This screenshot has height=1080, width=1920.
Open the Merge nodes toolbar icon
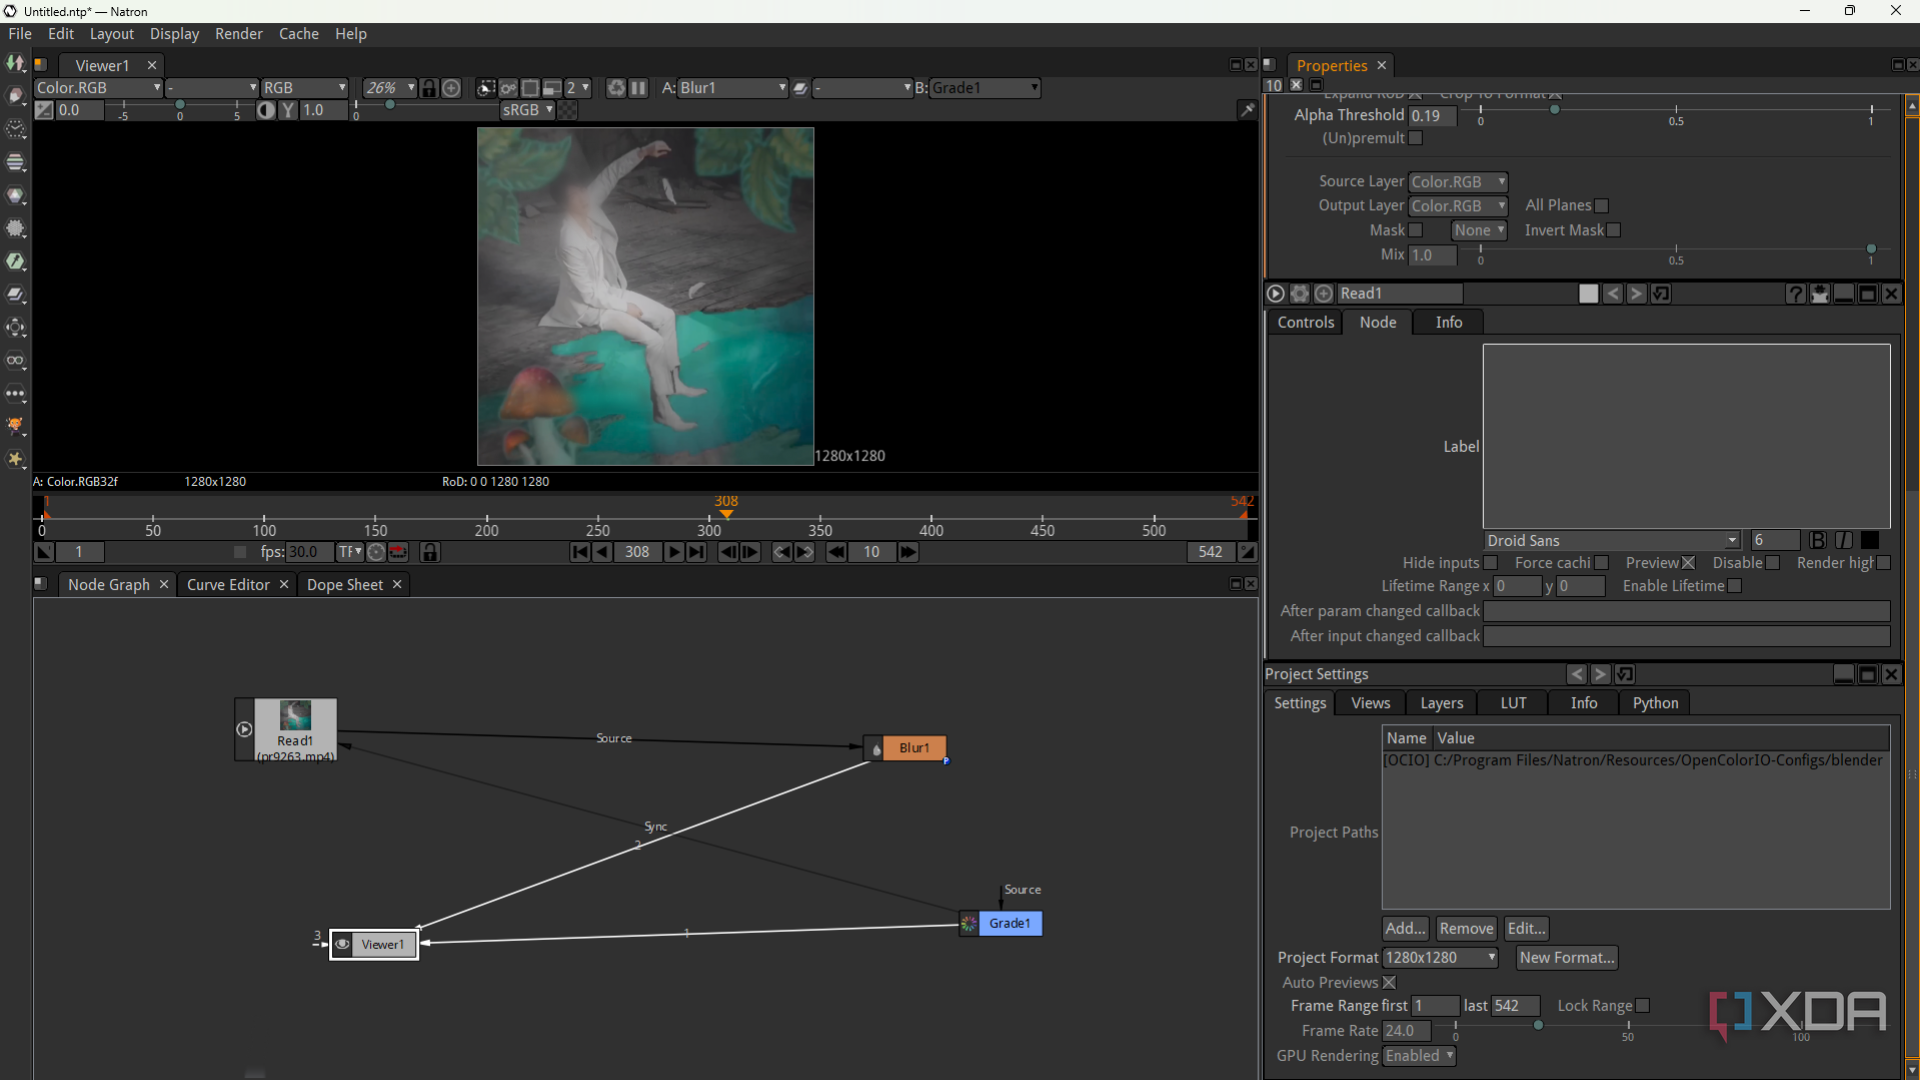16,294
